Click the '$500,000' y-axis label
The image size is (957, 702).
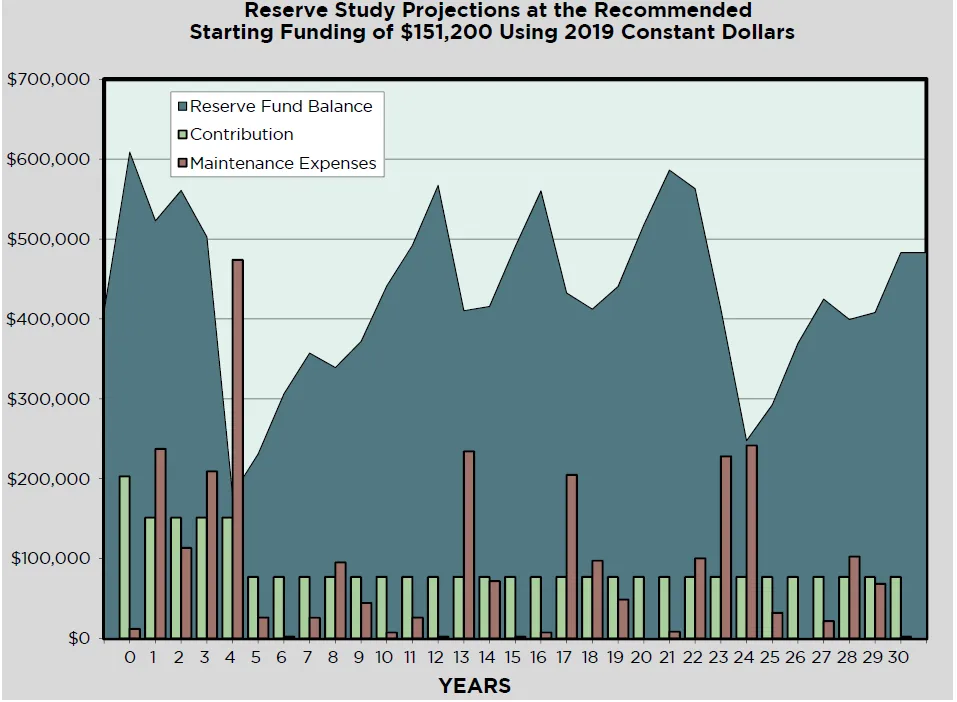(48, 239)
